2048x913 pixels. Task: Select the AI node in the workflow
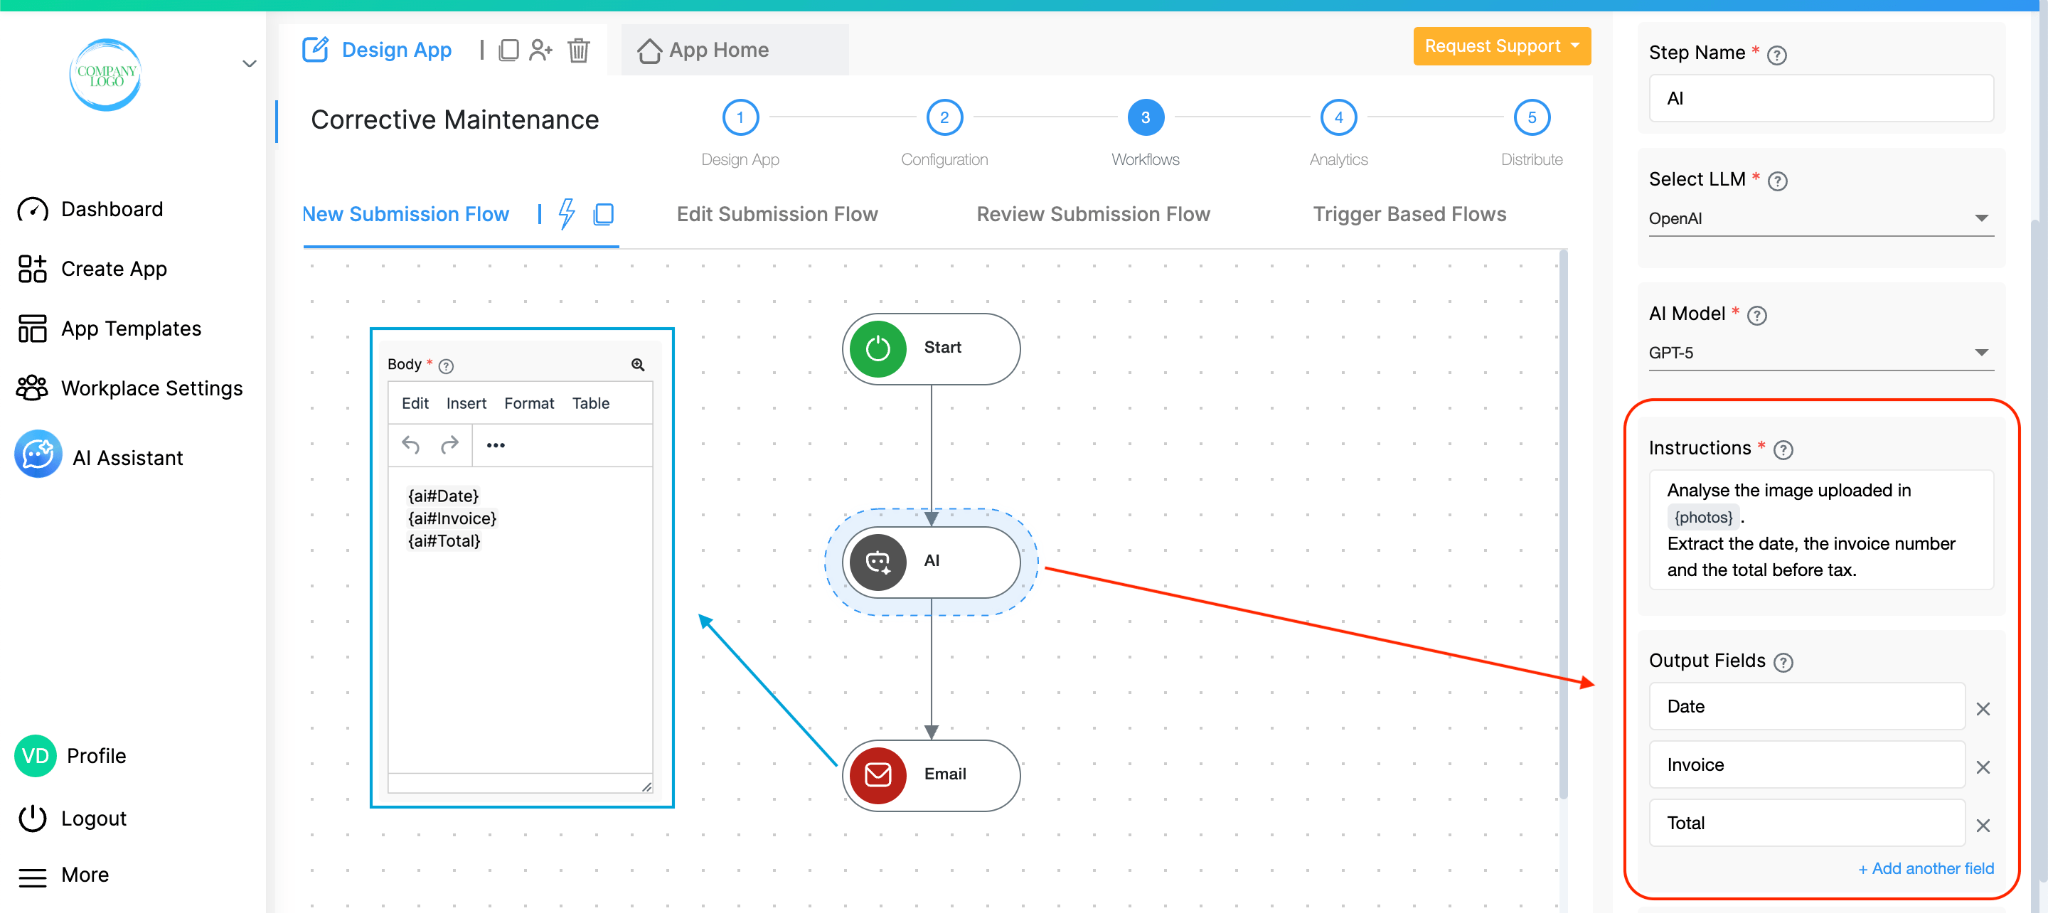tap(931, 562)
